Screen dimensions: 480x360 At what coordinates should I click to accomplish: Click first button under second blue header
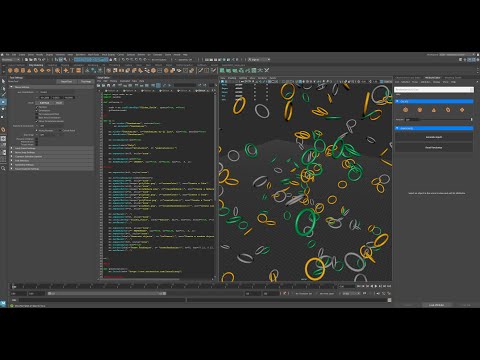[x=434, y=137]
